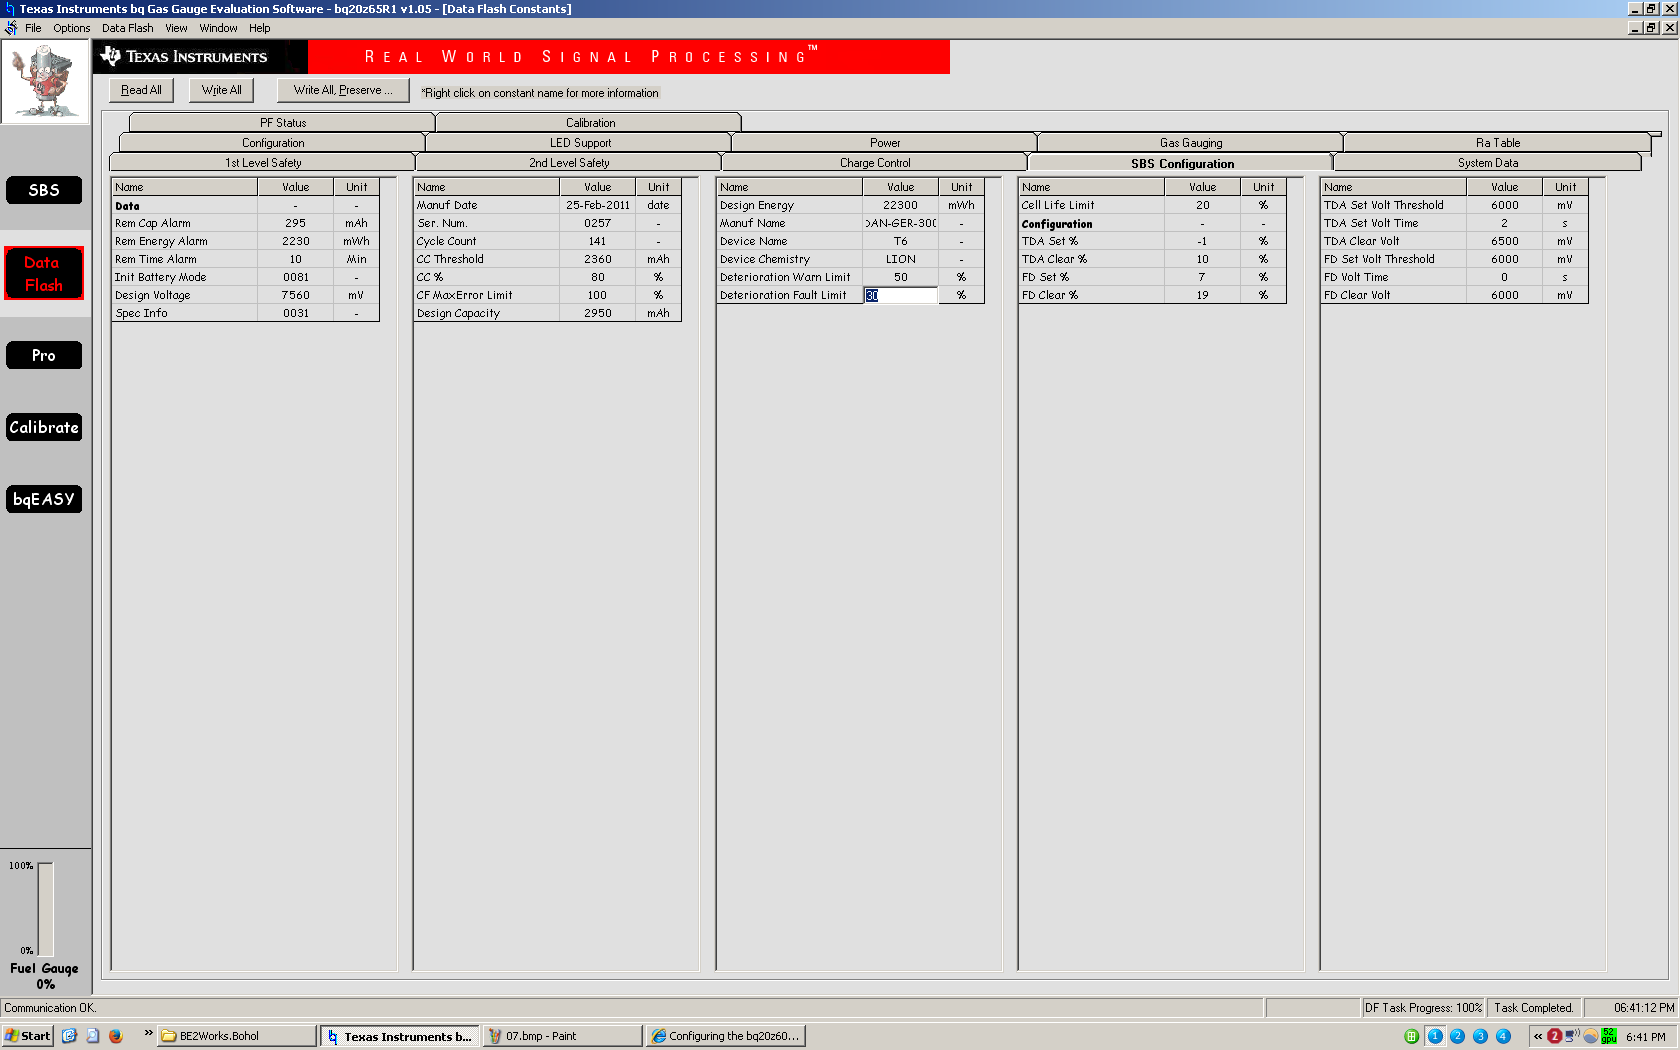Viewport: 1680px width, 1050px height.
Task: Switch to the Configuration tab
Action: (273, 143)
